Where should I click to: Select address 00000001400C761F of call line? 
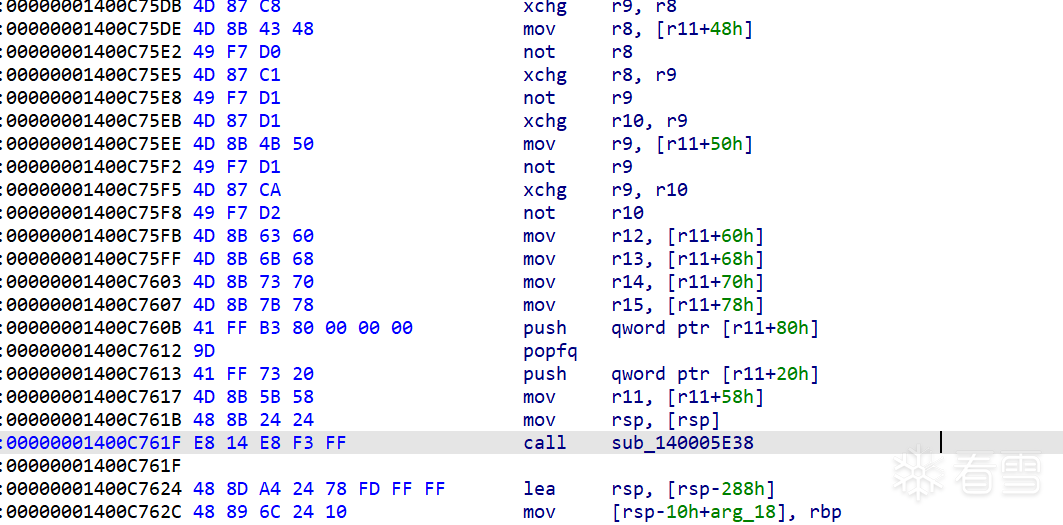[x=94, y=443]
